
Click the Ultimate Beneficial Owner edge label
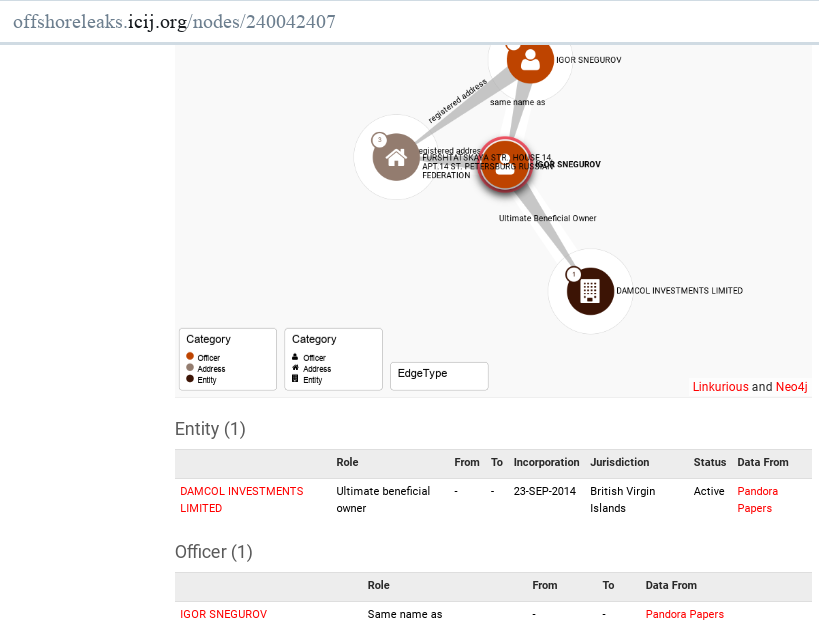pyautogui.click(x=547, y=218)
